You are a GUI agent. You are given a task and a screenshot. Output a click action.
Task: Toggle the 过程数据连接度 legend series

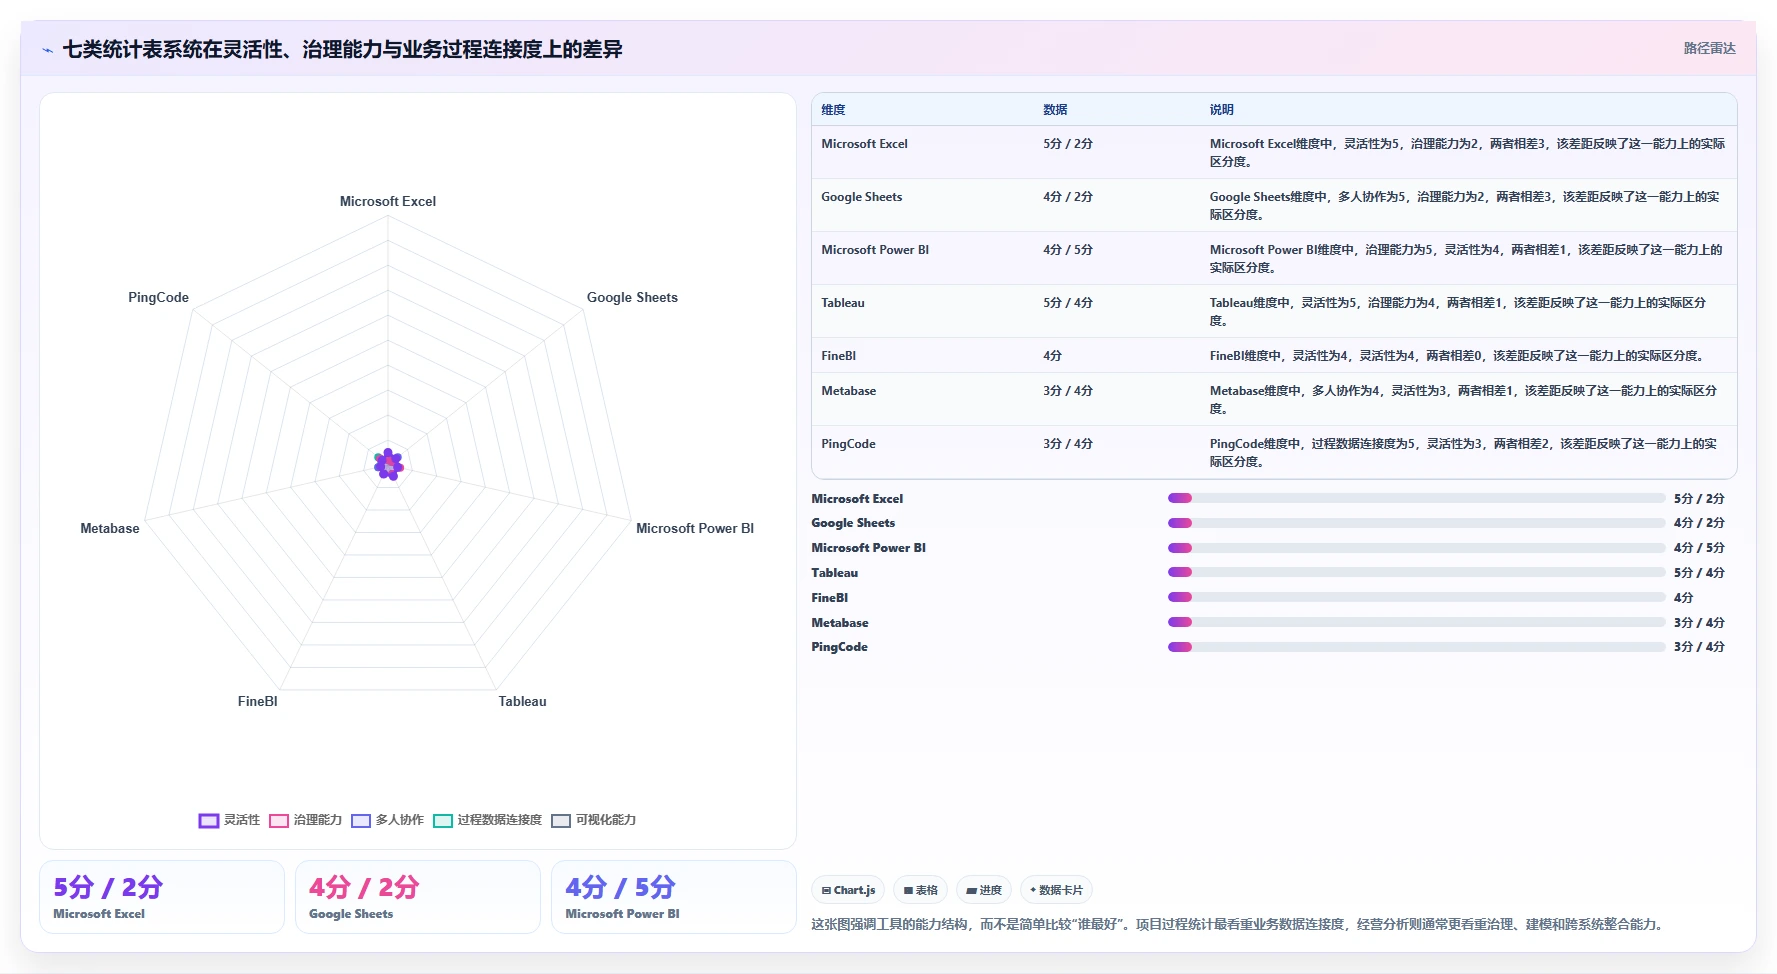coord(487,820)
